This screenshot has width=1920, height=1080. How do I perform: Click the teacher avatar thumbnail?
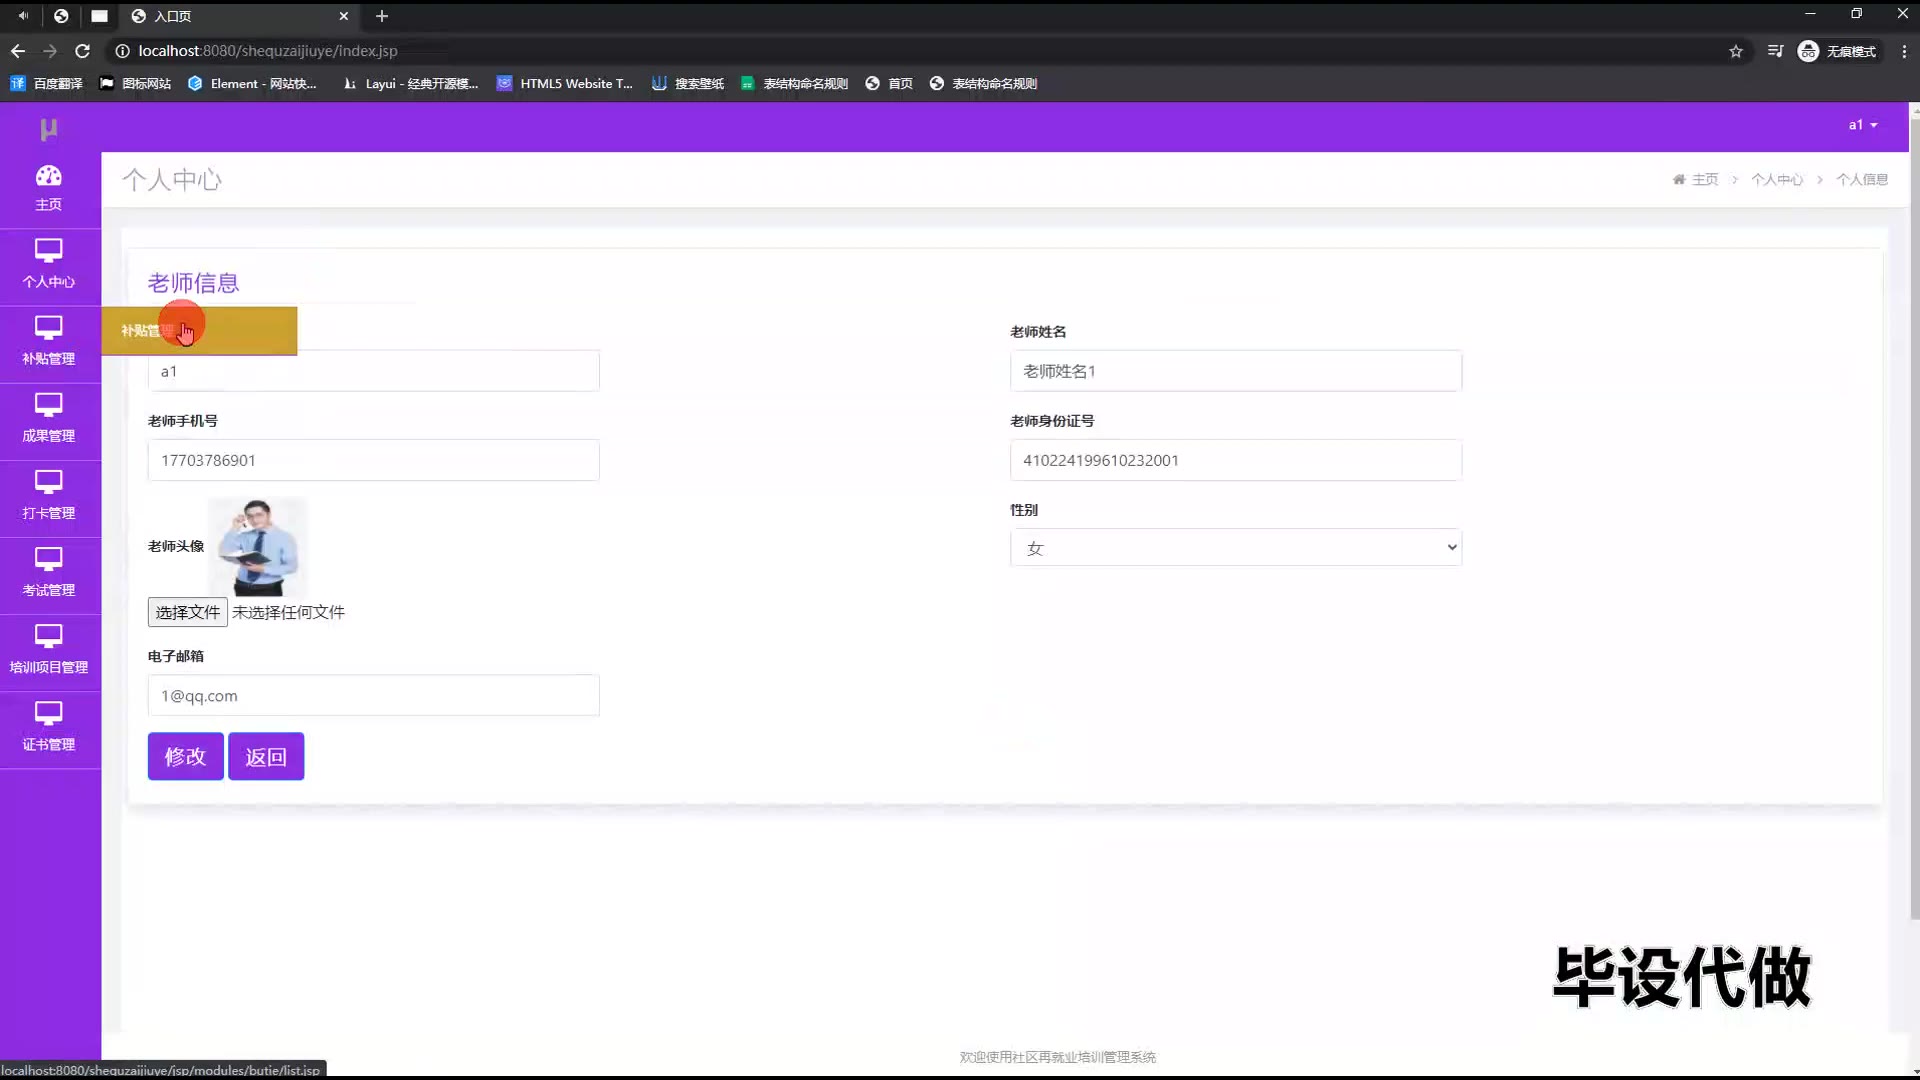coord(257,547)
